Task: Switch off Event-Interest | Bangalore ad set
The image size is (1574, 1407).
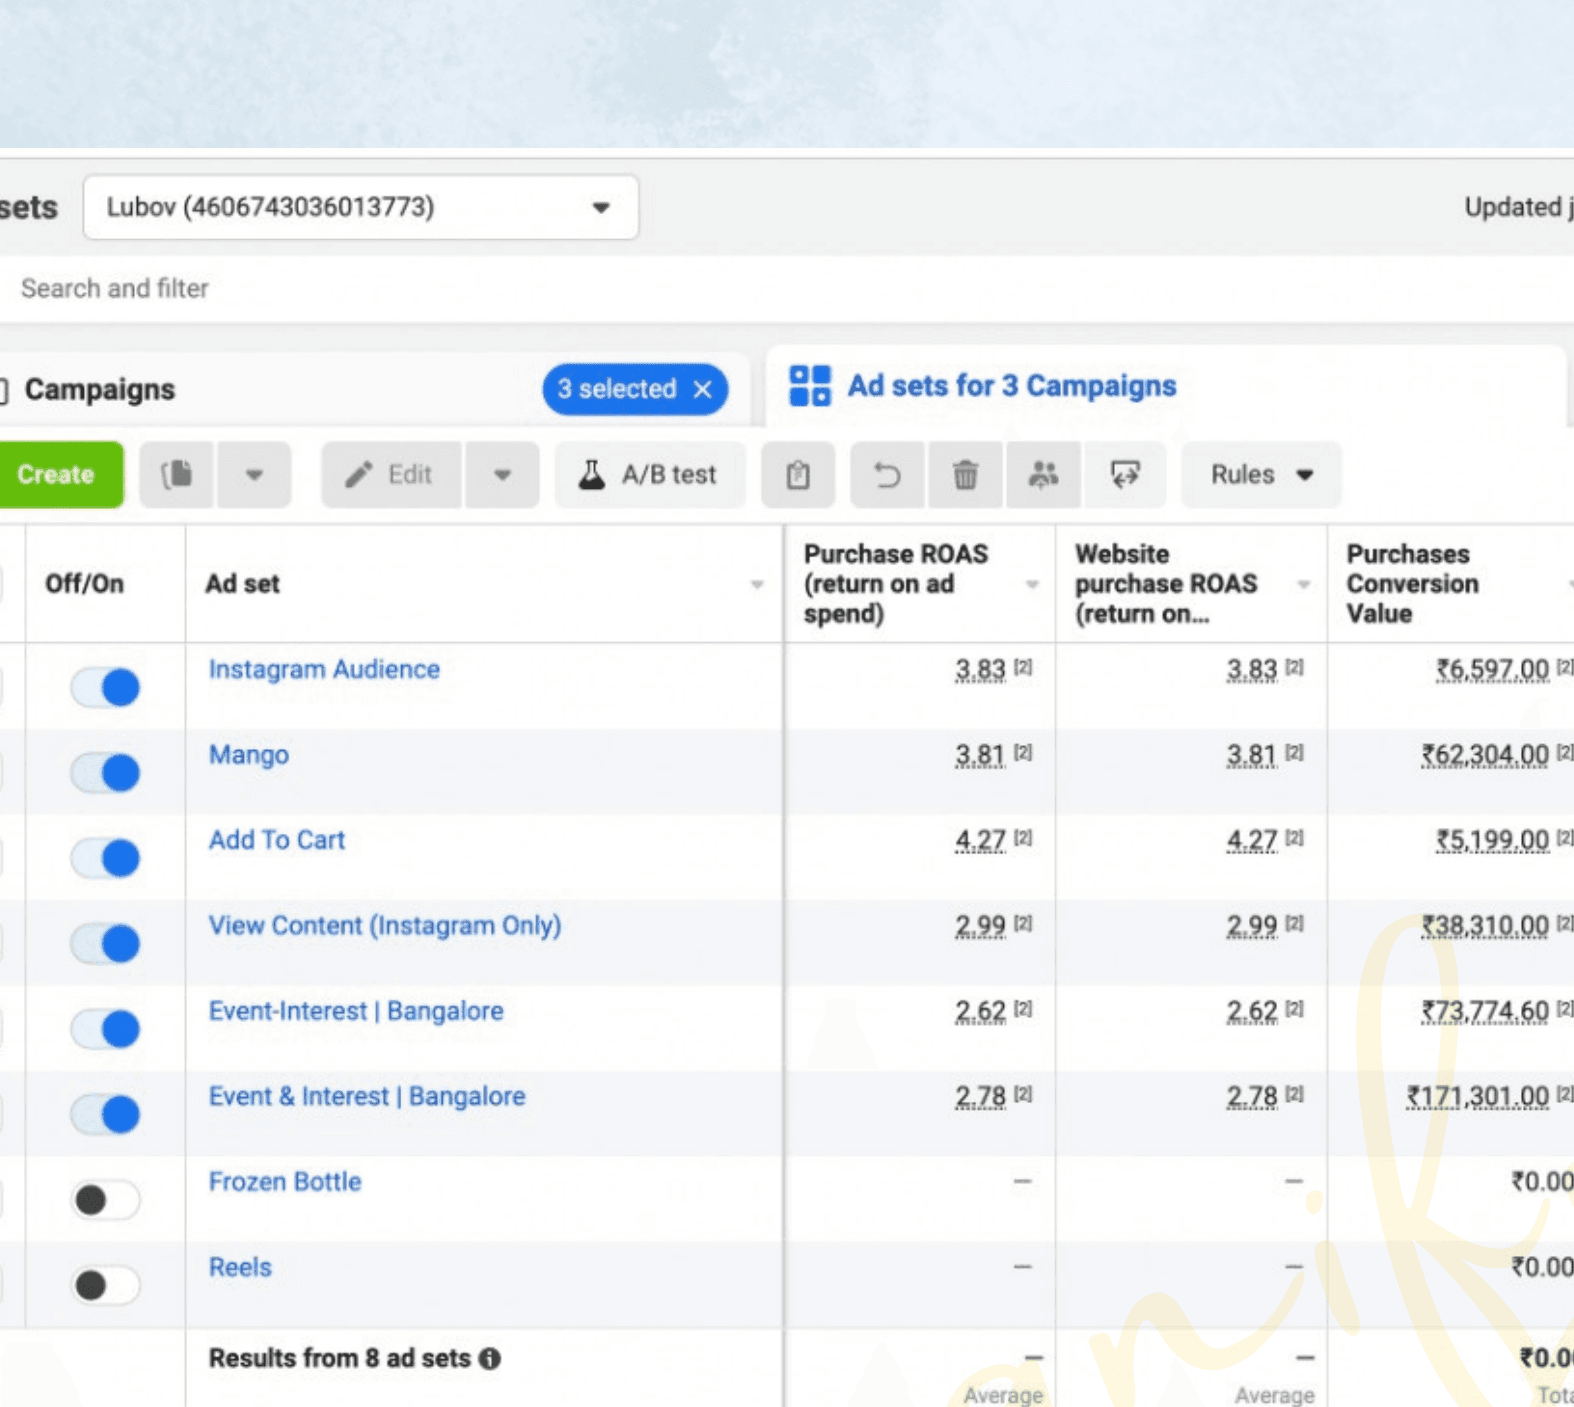Action: click(x=106, y=1028)
